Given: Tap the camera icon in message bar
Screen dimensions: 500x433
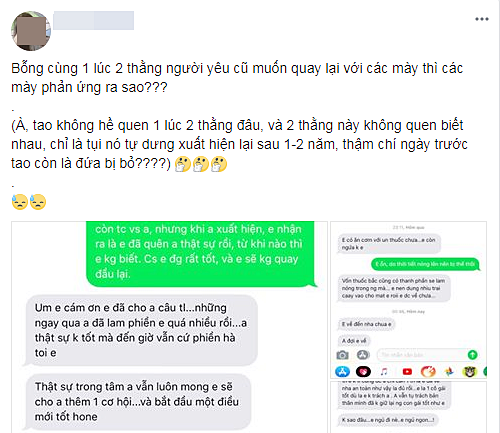Looking at the screenshot, I should (x=342, y=355).
